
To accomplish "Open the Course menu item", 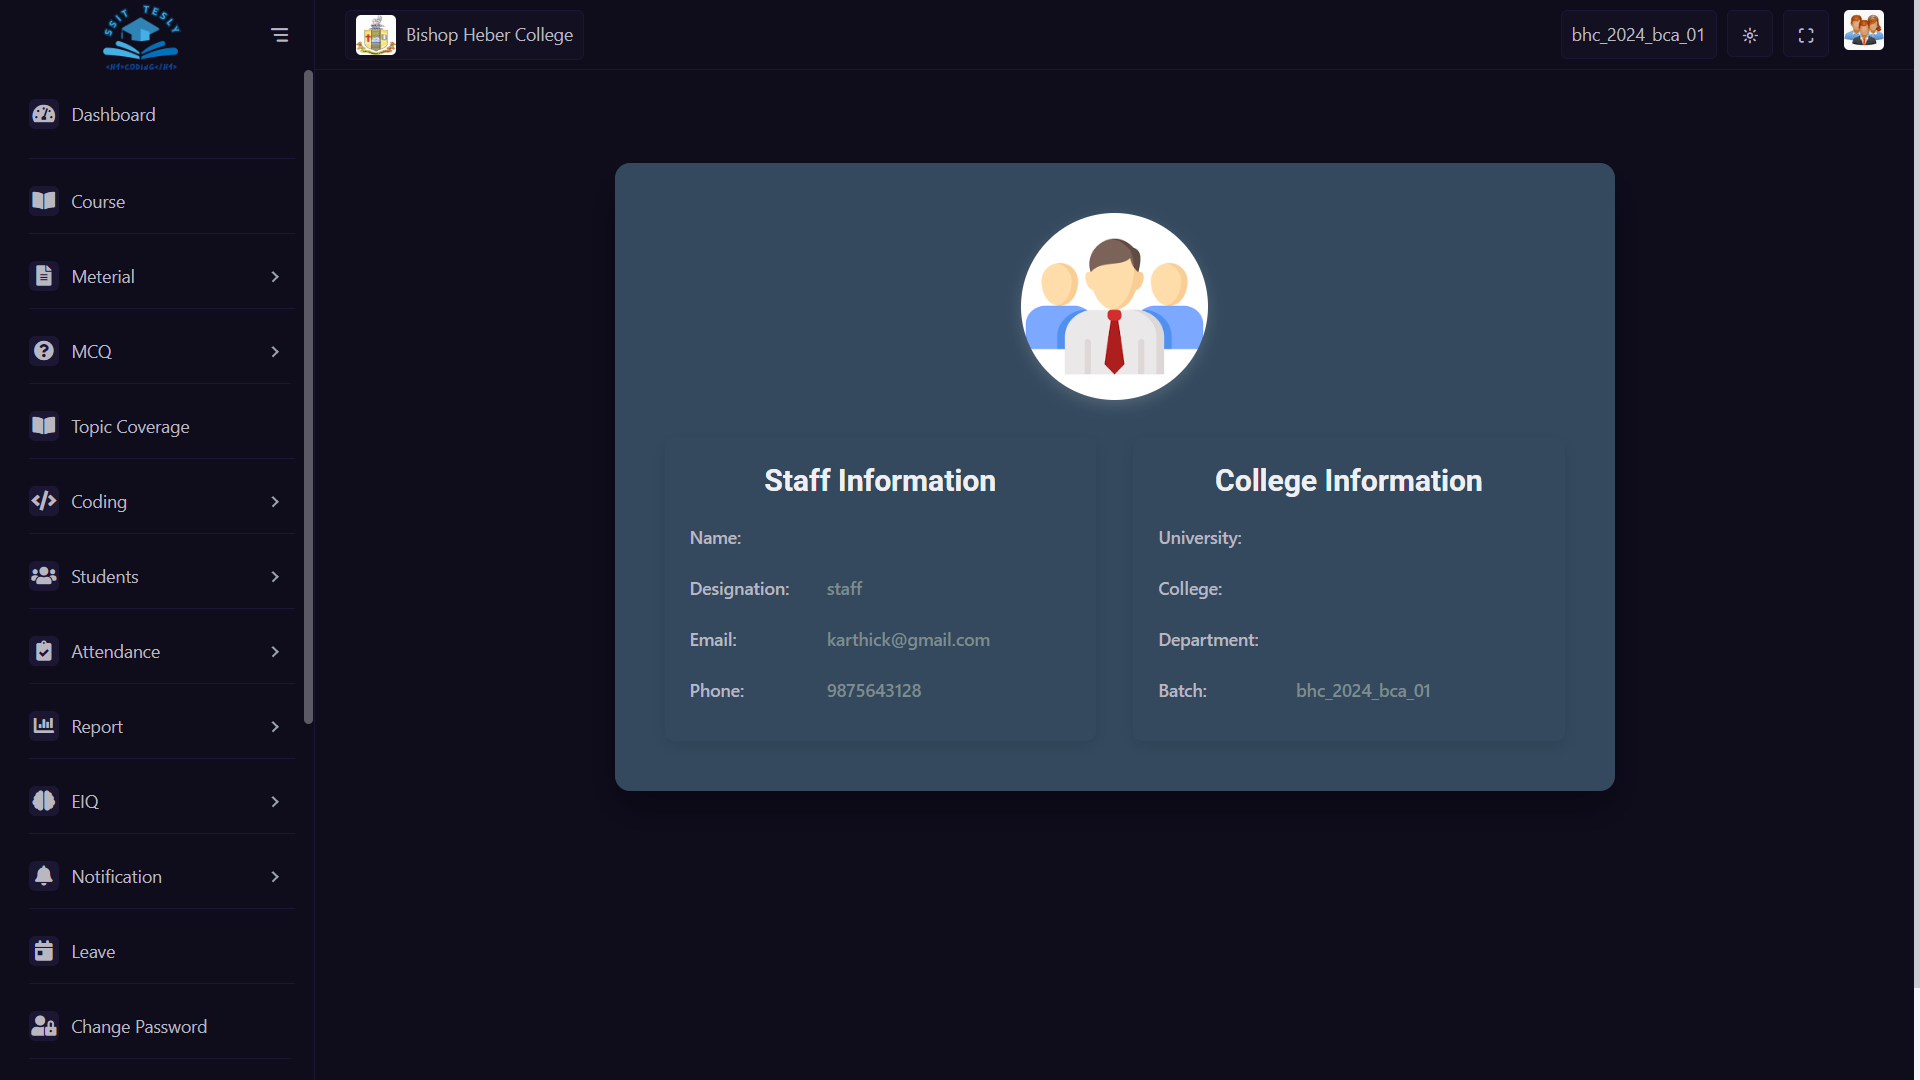I will (98, 202).
